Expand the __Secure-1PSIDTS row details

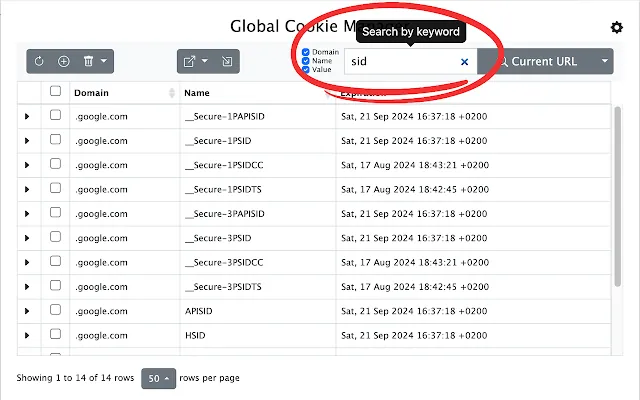click(27, 189)
